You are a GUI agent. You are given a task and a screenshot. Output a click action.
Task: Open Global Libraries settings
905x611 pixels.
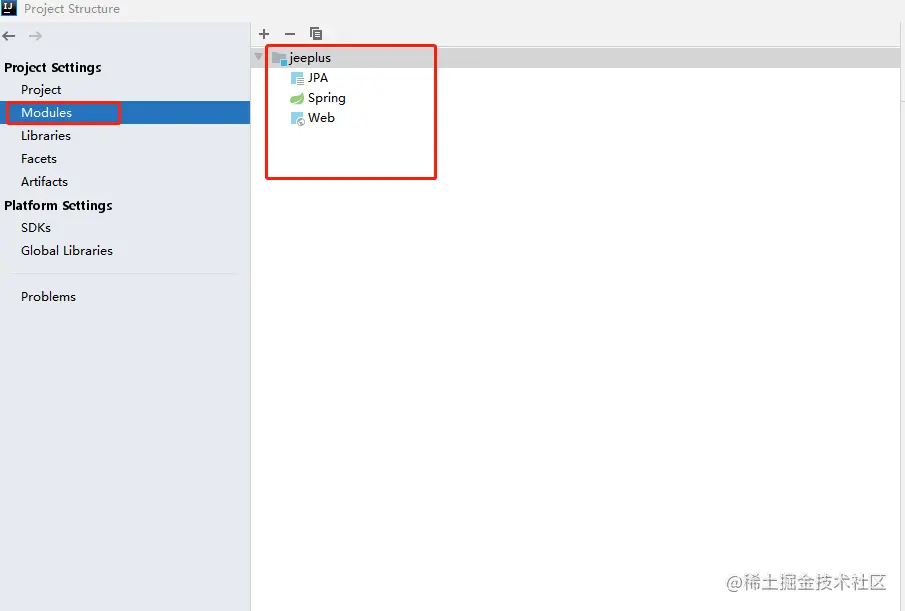tap(67, 250)
